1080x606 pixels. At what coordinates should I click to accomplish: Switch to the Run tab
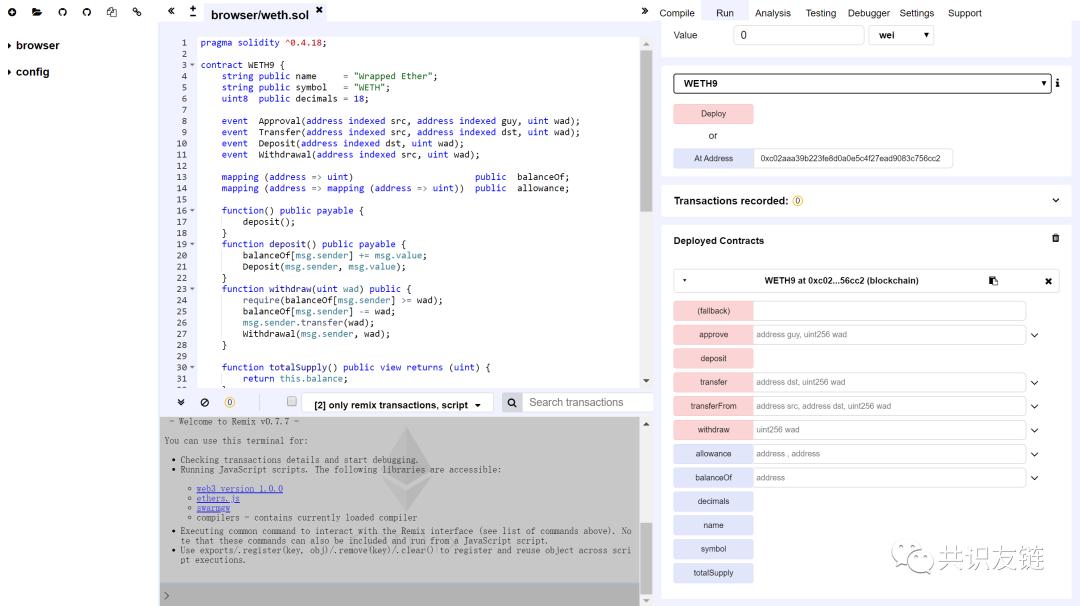pyautogui.click(x=725, y=13)
